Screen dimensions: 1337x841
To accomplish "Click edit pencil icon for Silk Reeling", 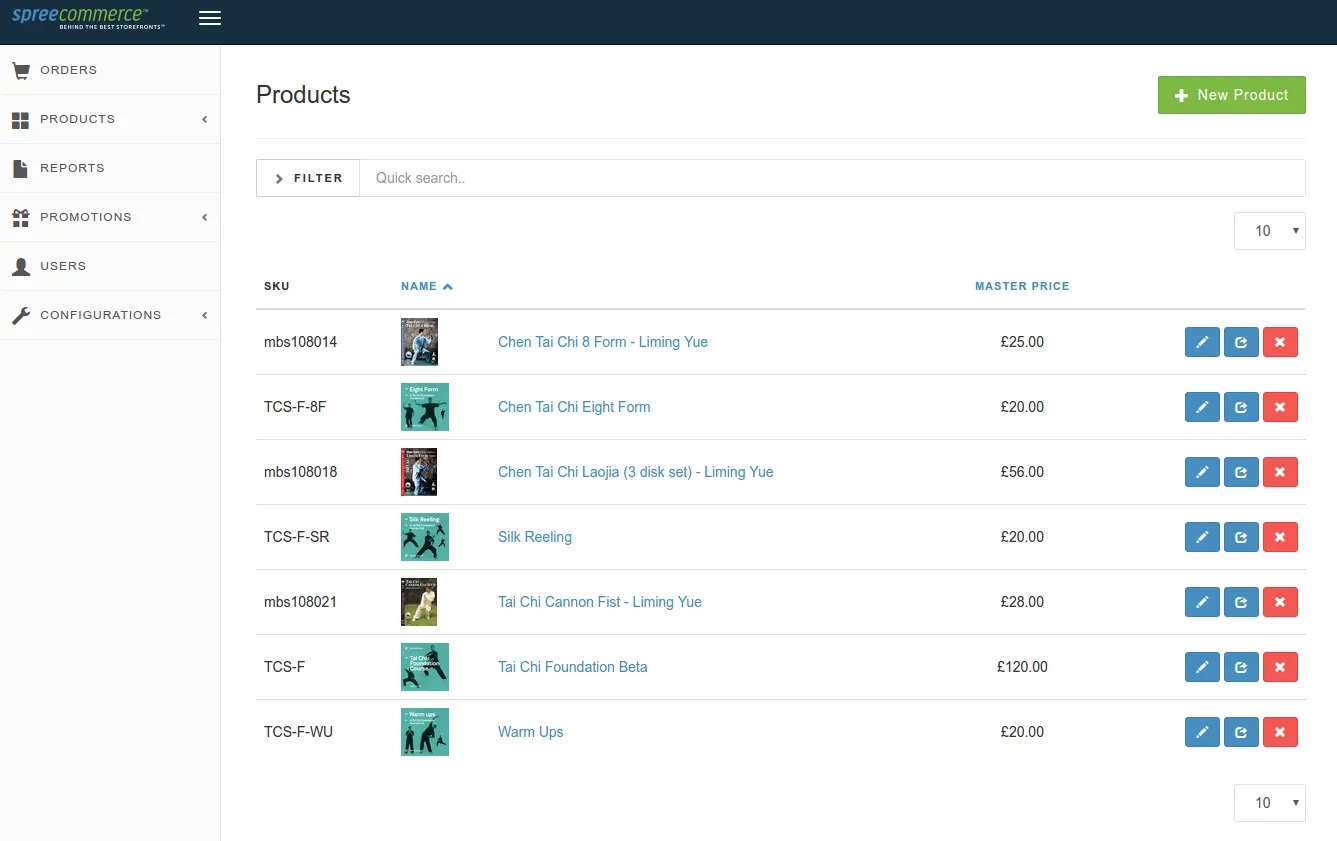I will tap(1202, 537).
